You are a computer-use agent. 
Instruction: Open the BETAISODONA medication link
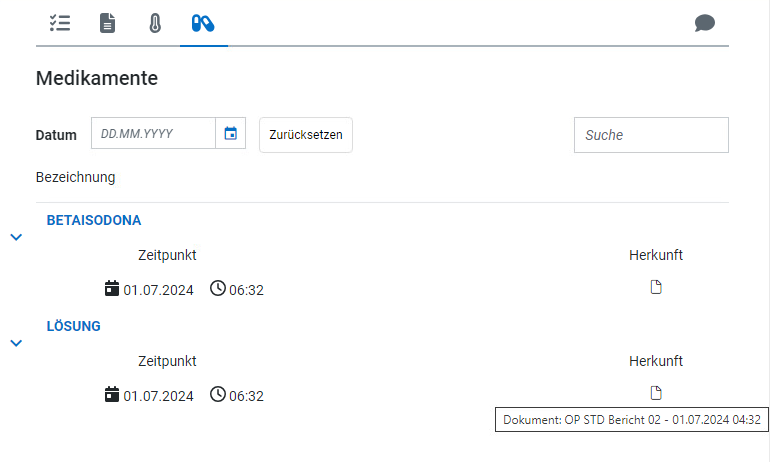[94, 220]
